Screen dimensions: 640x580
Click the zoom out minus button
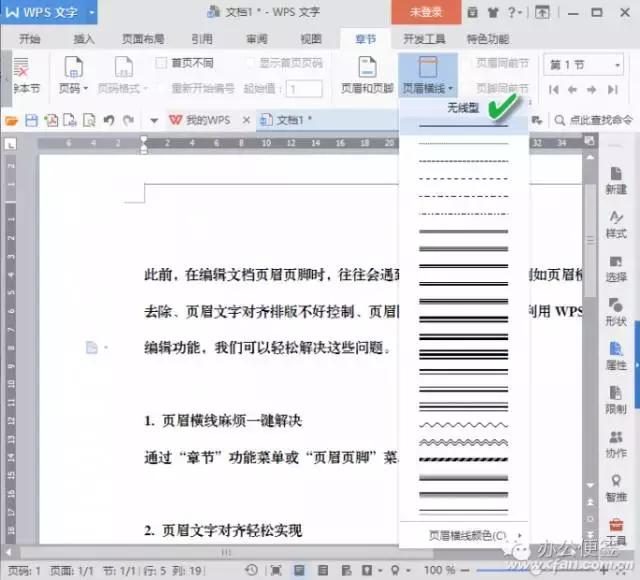pos(465,570)
